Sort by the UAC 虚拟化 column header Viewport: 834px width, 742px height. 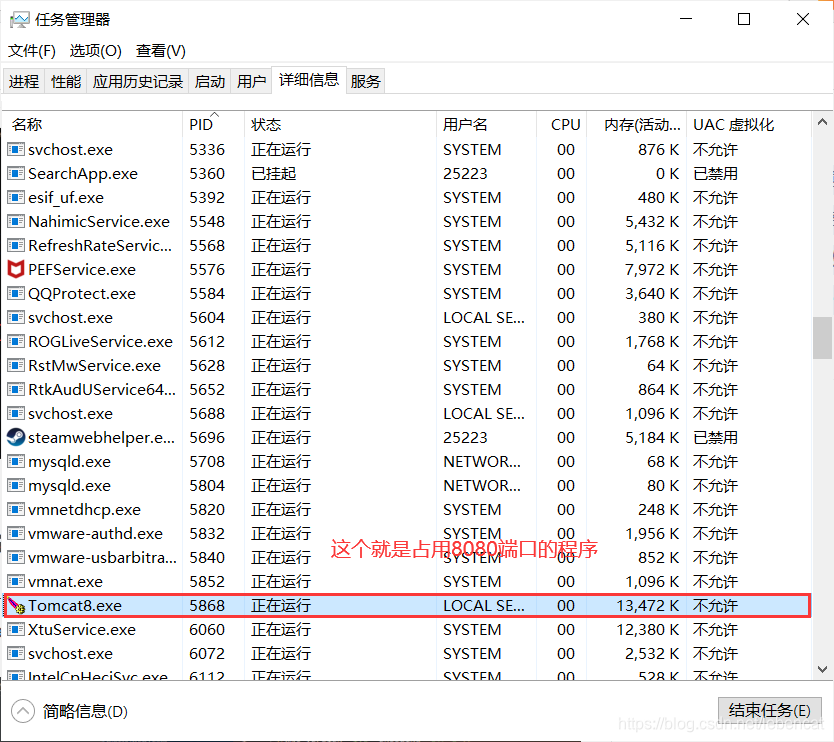pos(749,124)
